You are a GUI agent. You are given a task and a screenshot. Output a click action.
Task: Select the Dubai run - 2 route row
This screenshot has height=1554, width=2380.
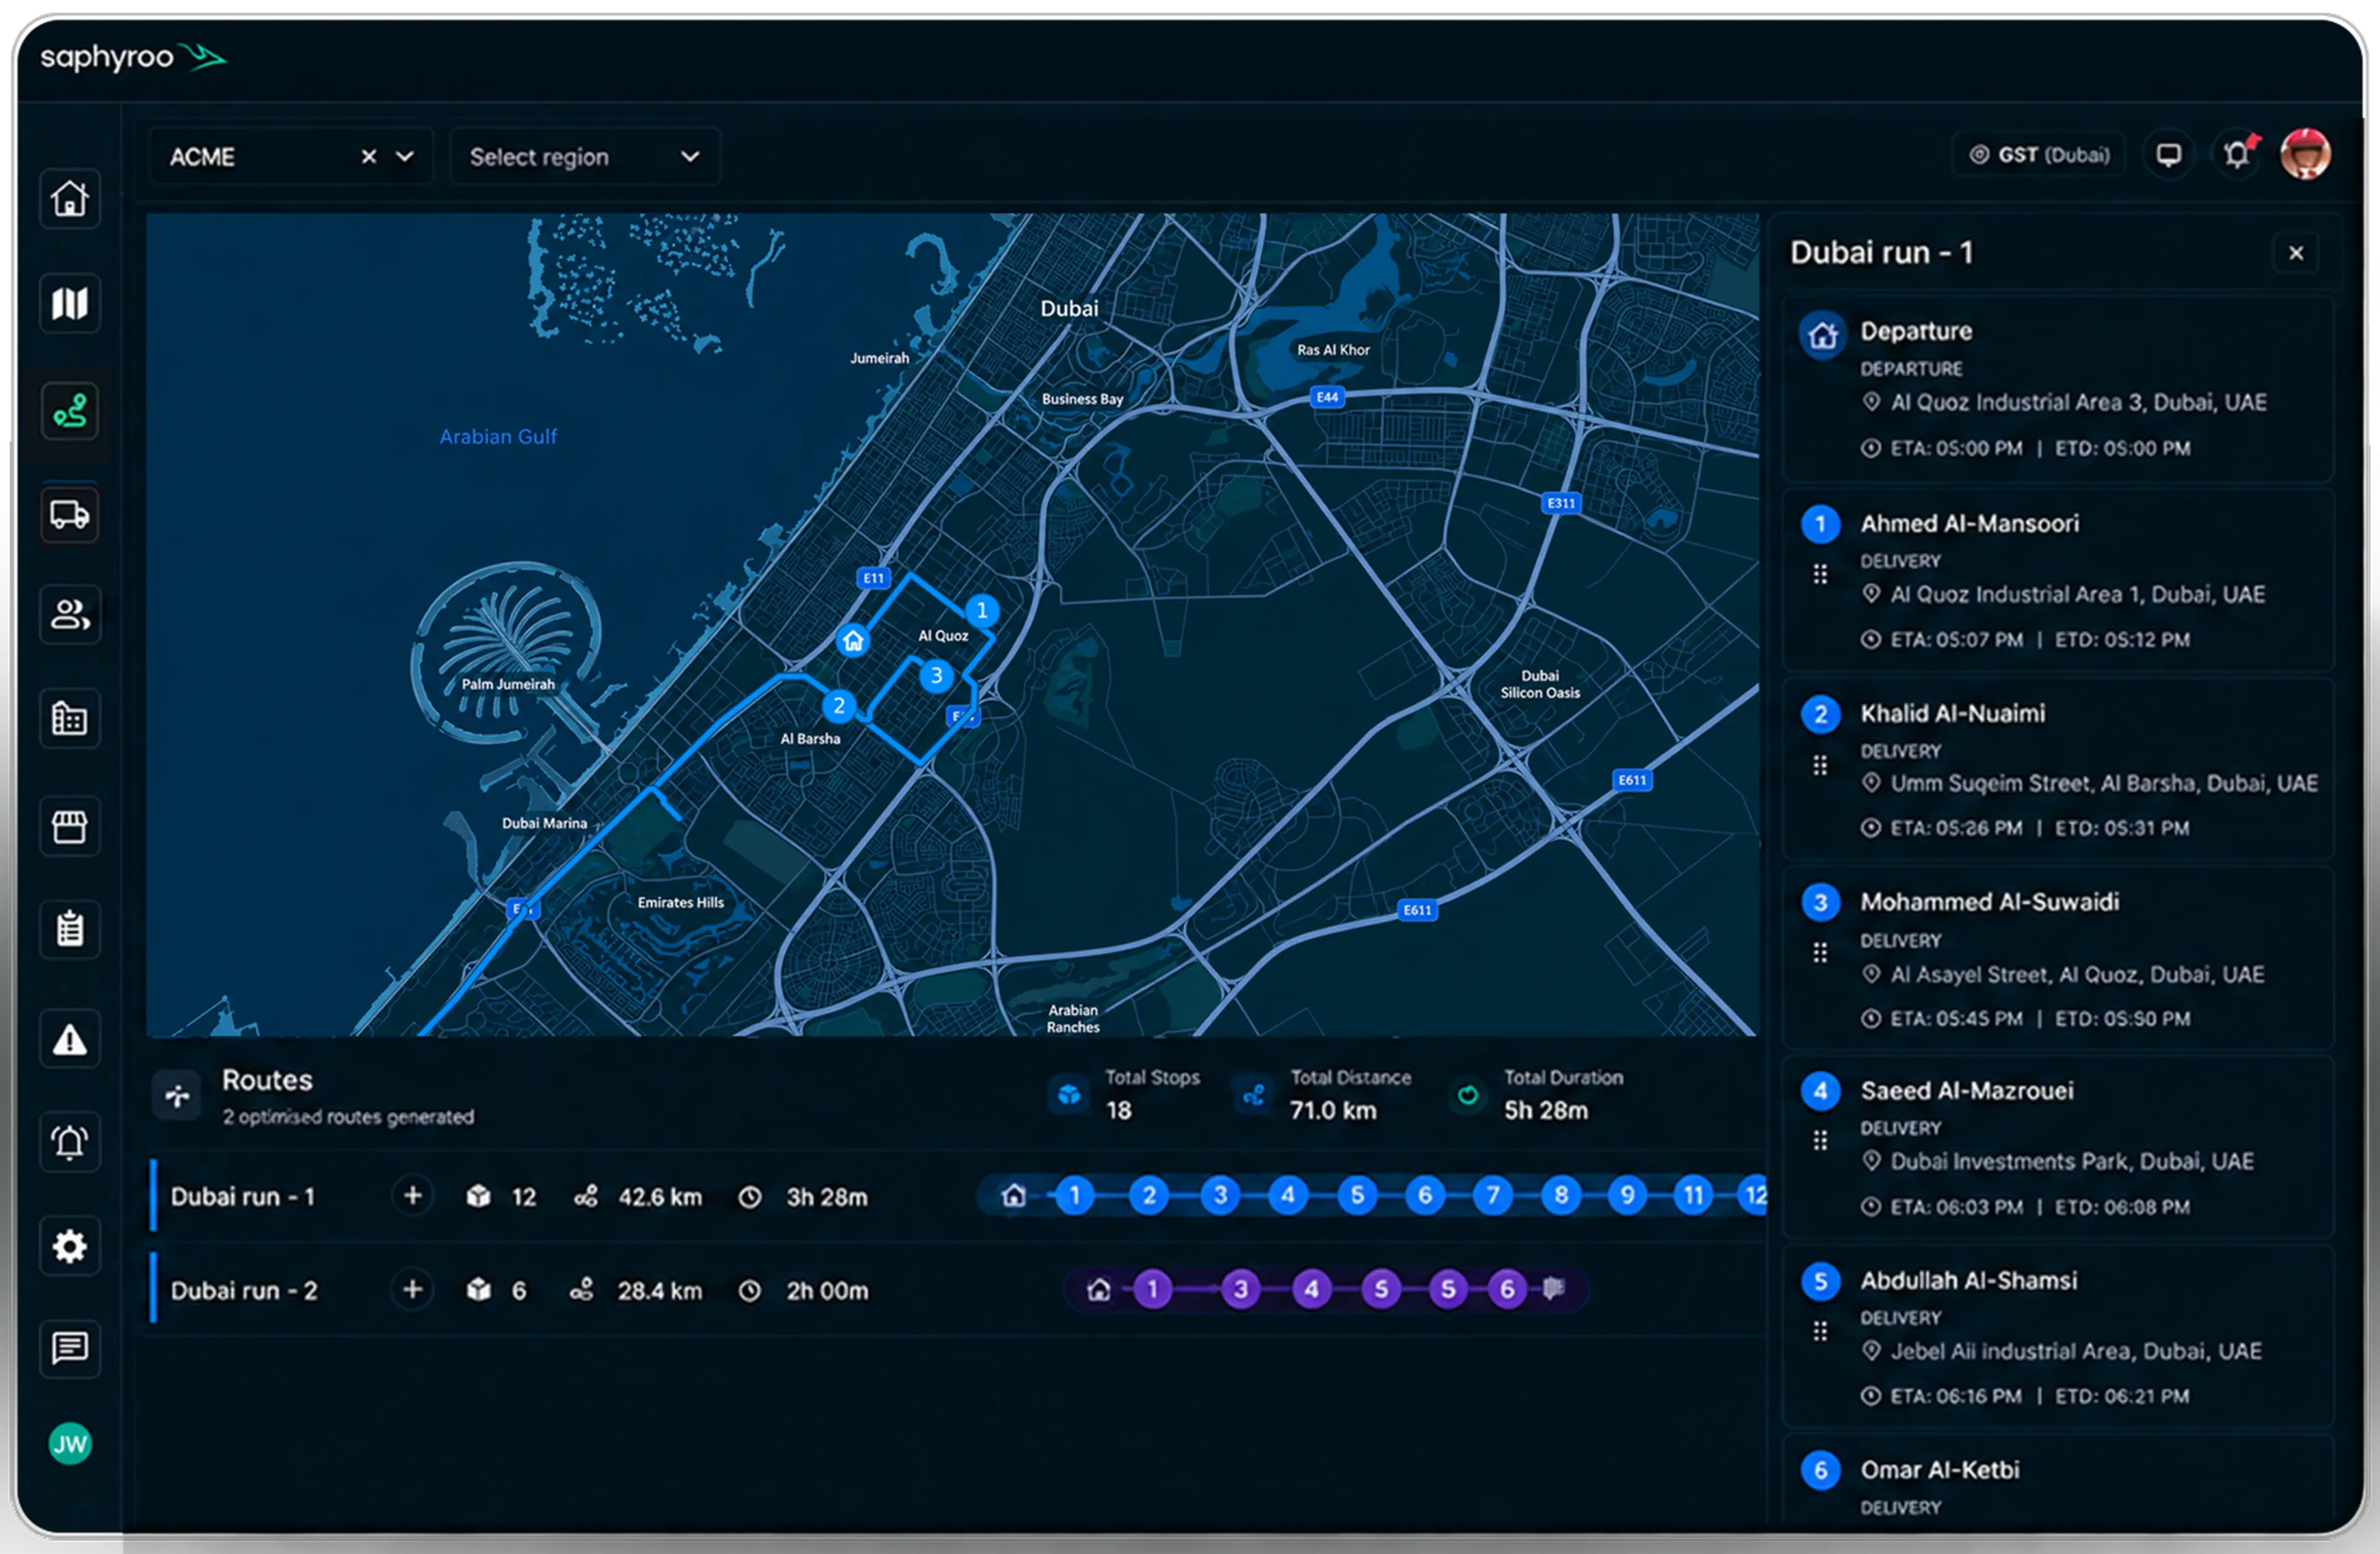pyautogui.click(x=957, y=1290)
